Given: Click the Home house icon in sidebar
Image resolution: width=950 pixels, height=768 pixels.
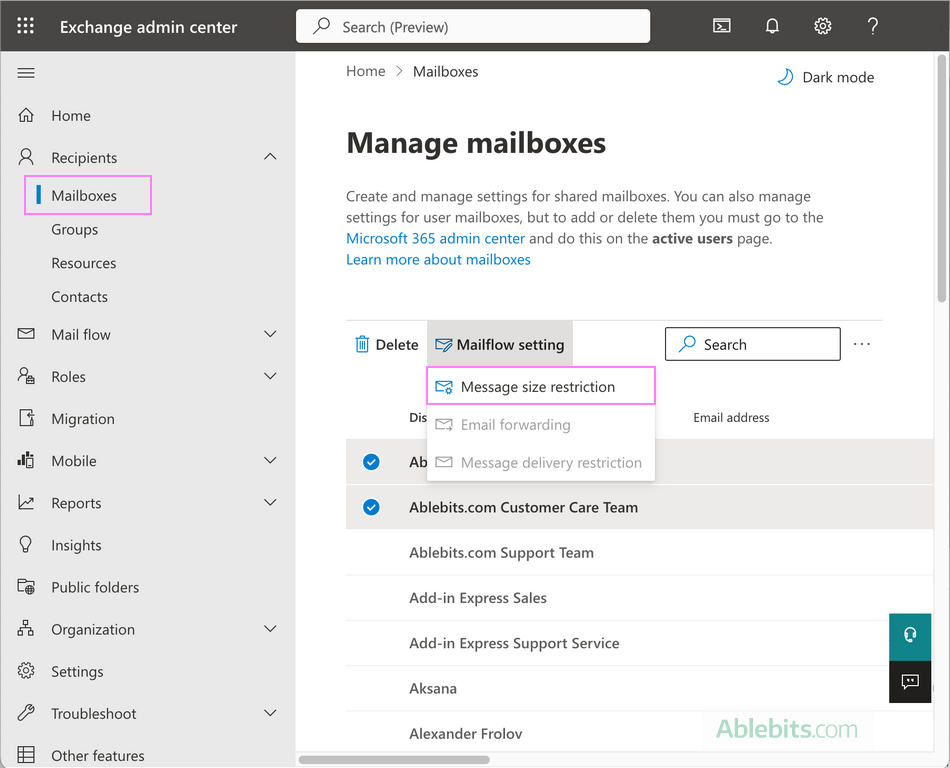Looking at the screenshot, I should [x=26, y=115].
